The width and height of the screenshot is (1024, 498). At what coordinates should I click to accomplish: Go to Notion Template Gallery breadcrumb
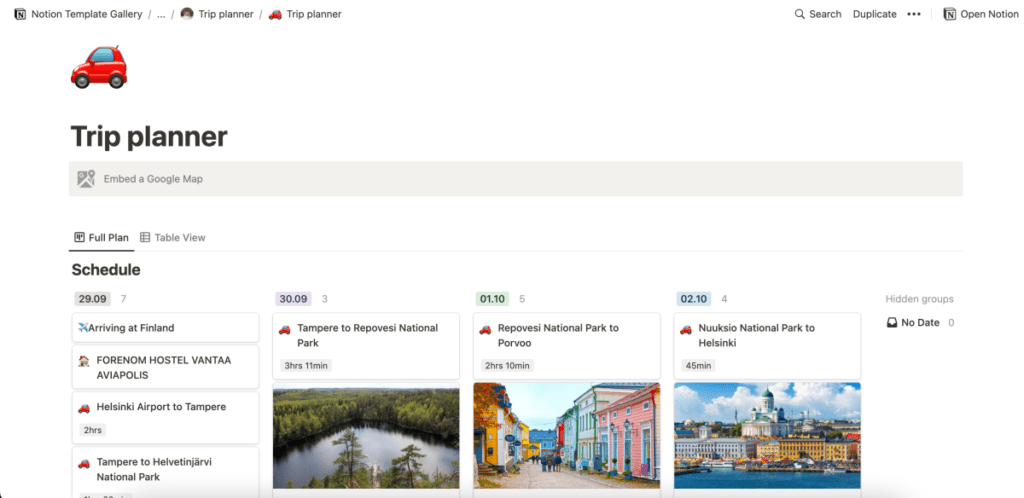click(86, 14)
